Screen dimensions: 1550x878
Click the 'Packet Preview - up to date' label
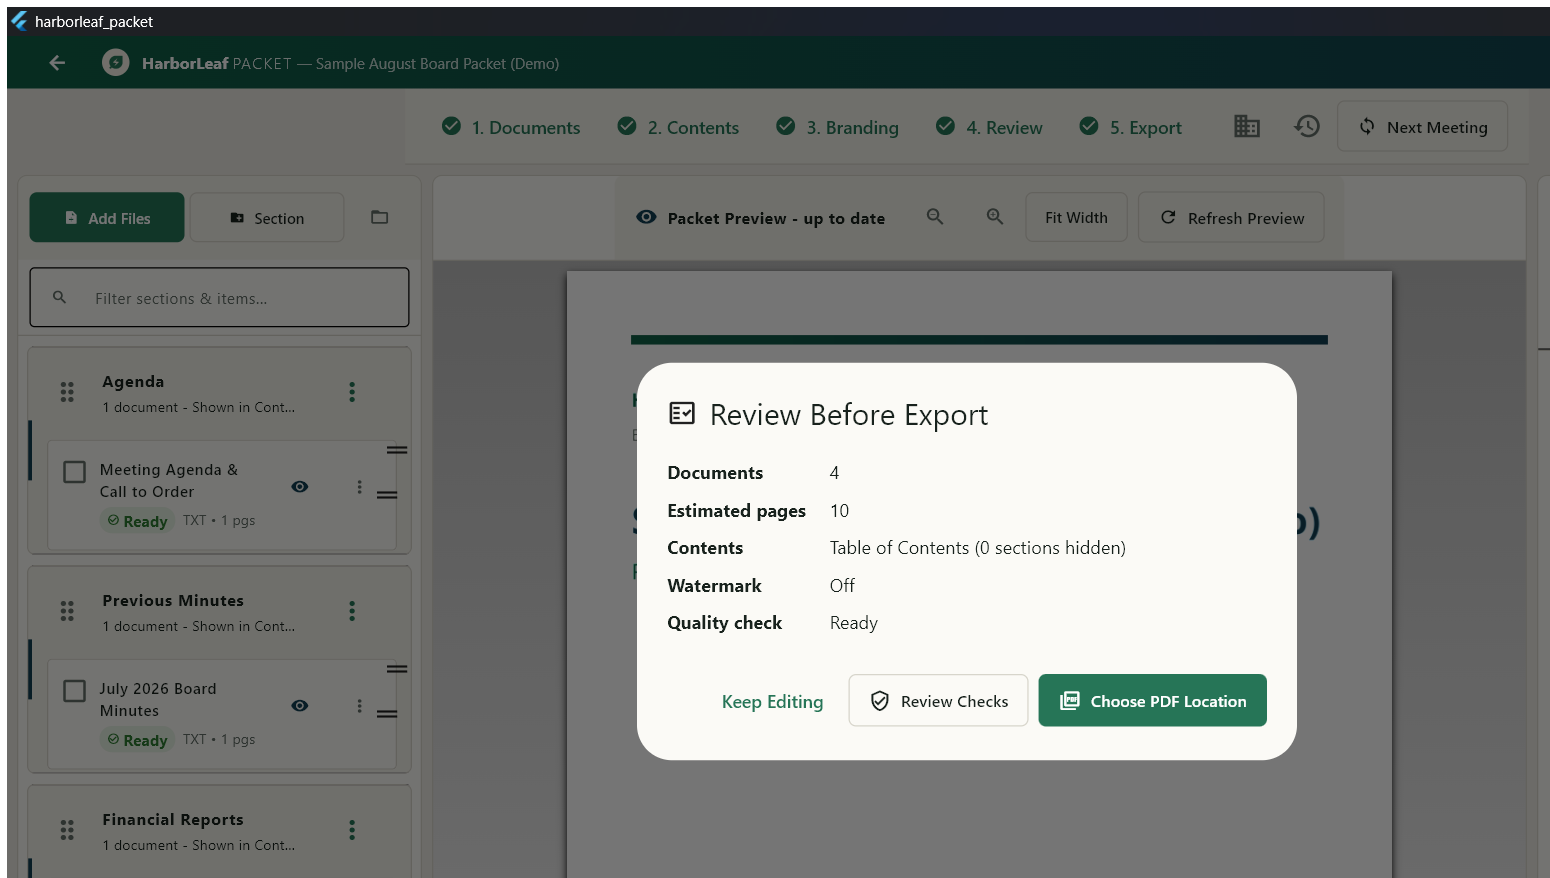[776, 218]
